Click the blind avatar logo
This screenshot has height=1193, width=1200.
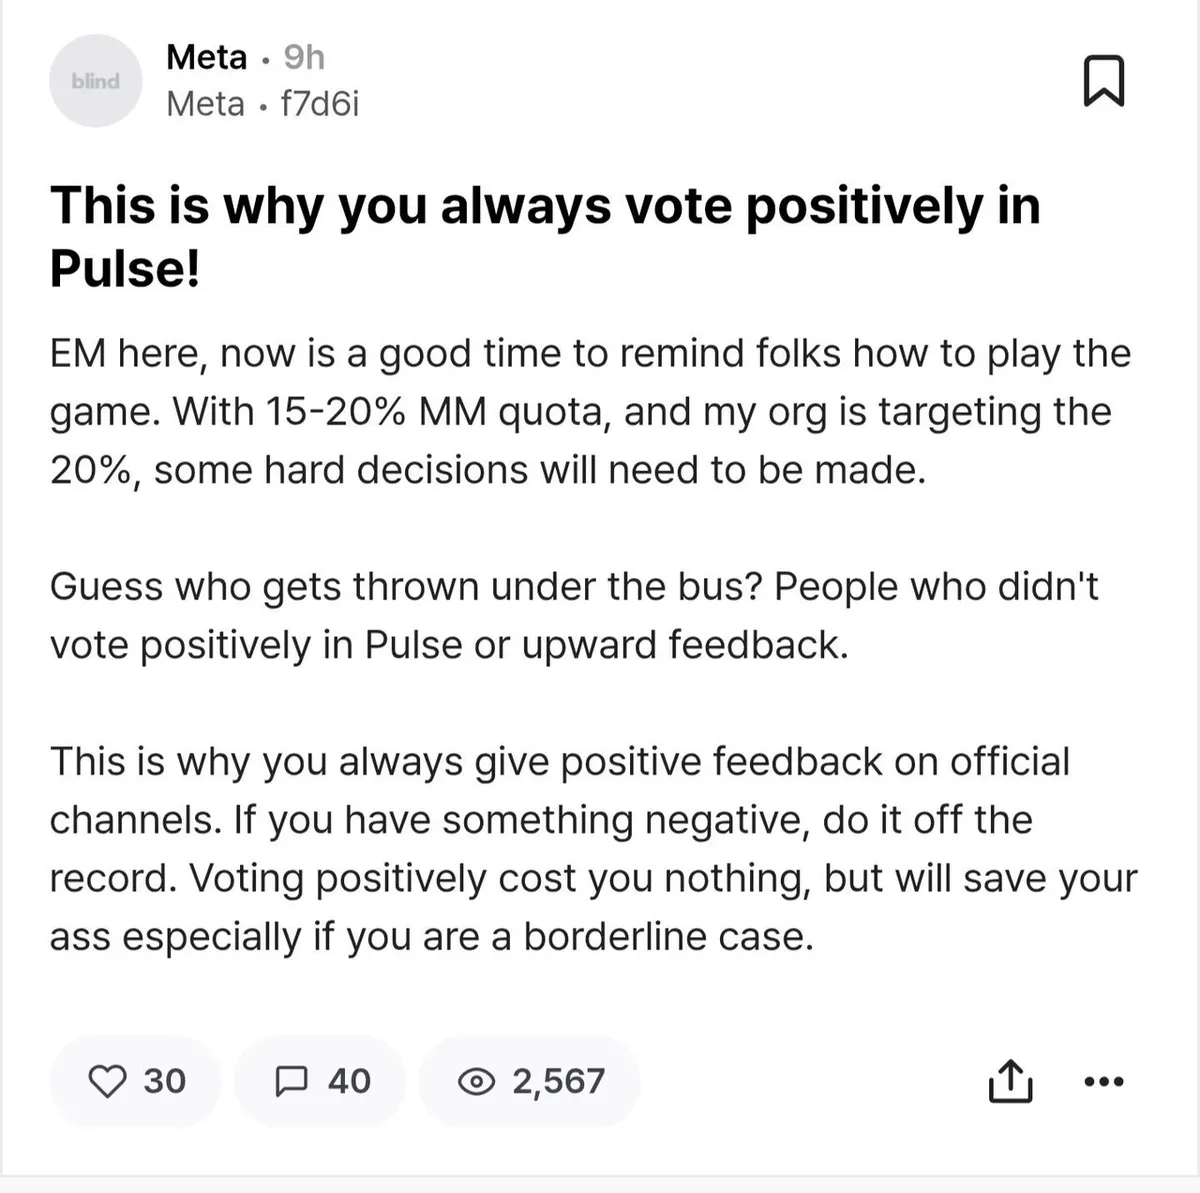coord(96,81)
